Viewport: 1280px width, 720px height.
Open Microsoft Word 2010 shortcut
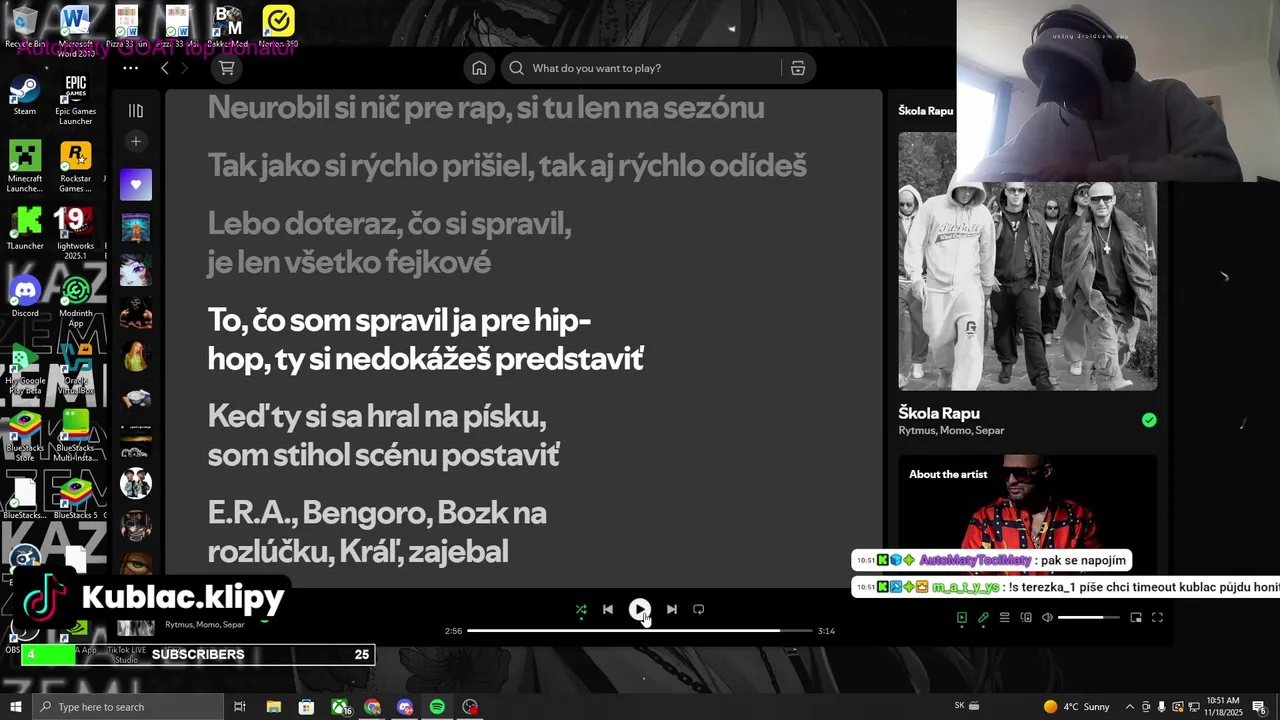coord(76,31)
